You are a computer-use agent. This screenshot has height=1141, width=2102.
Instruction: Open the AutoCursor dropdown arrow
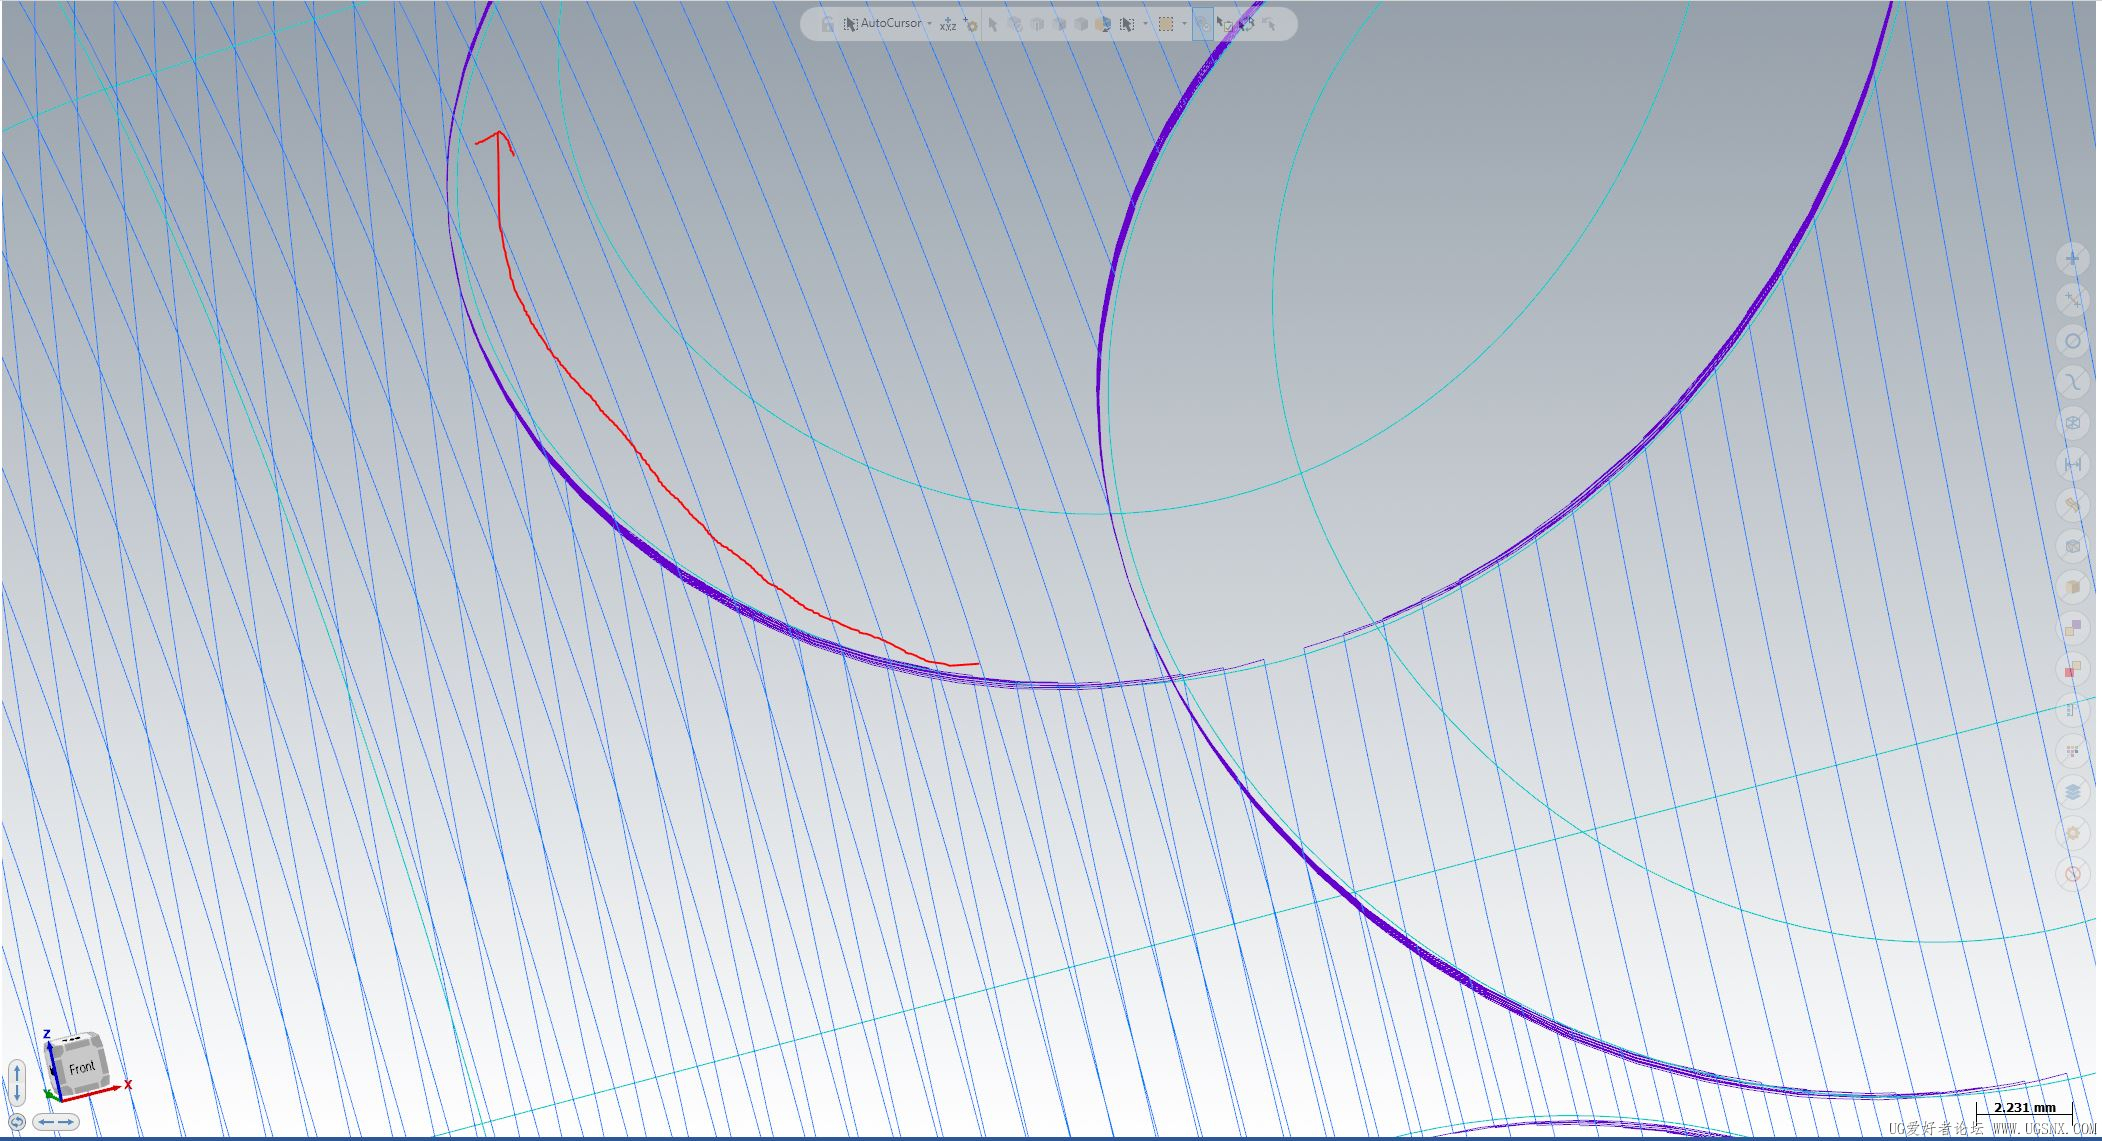point(930,23)
